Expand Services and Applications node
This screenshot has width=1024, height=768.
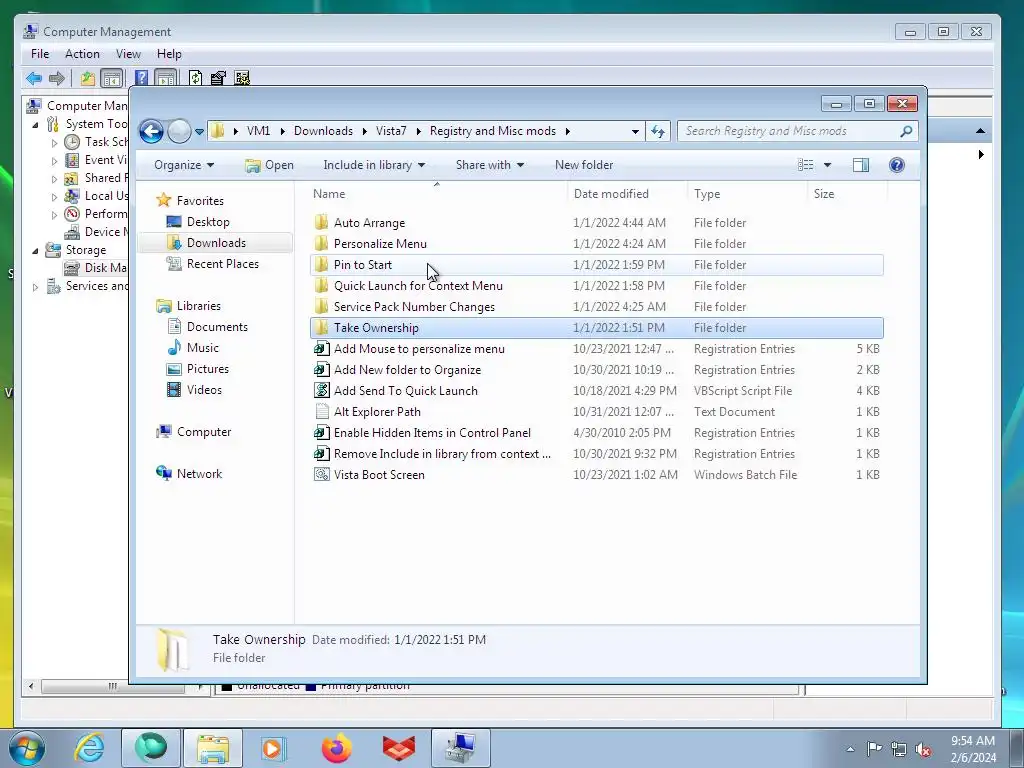tap(36, 286)
